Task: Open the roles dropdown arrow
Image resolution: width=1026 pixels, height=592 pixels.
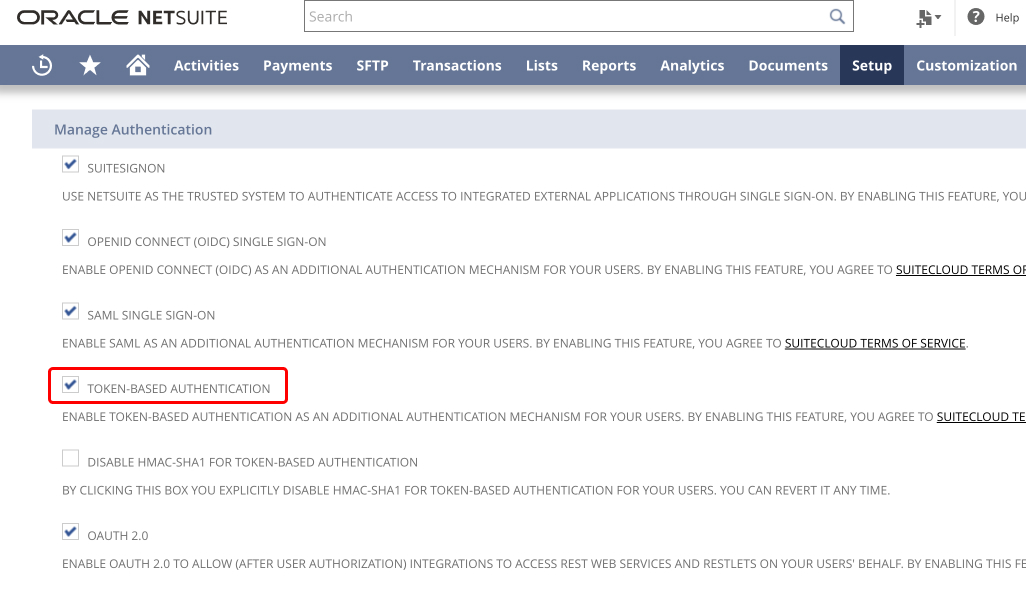Action: pyautogui.click(x=938, y=17)
